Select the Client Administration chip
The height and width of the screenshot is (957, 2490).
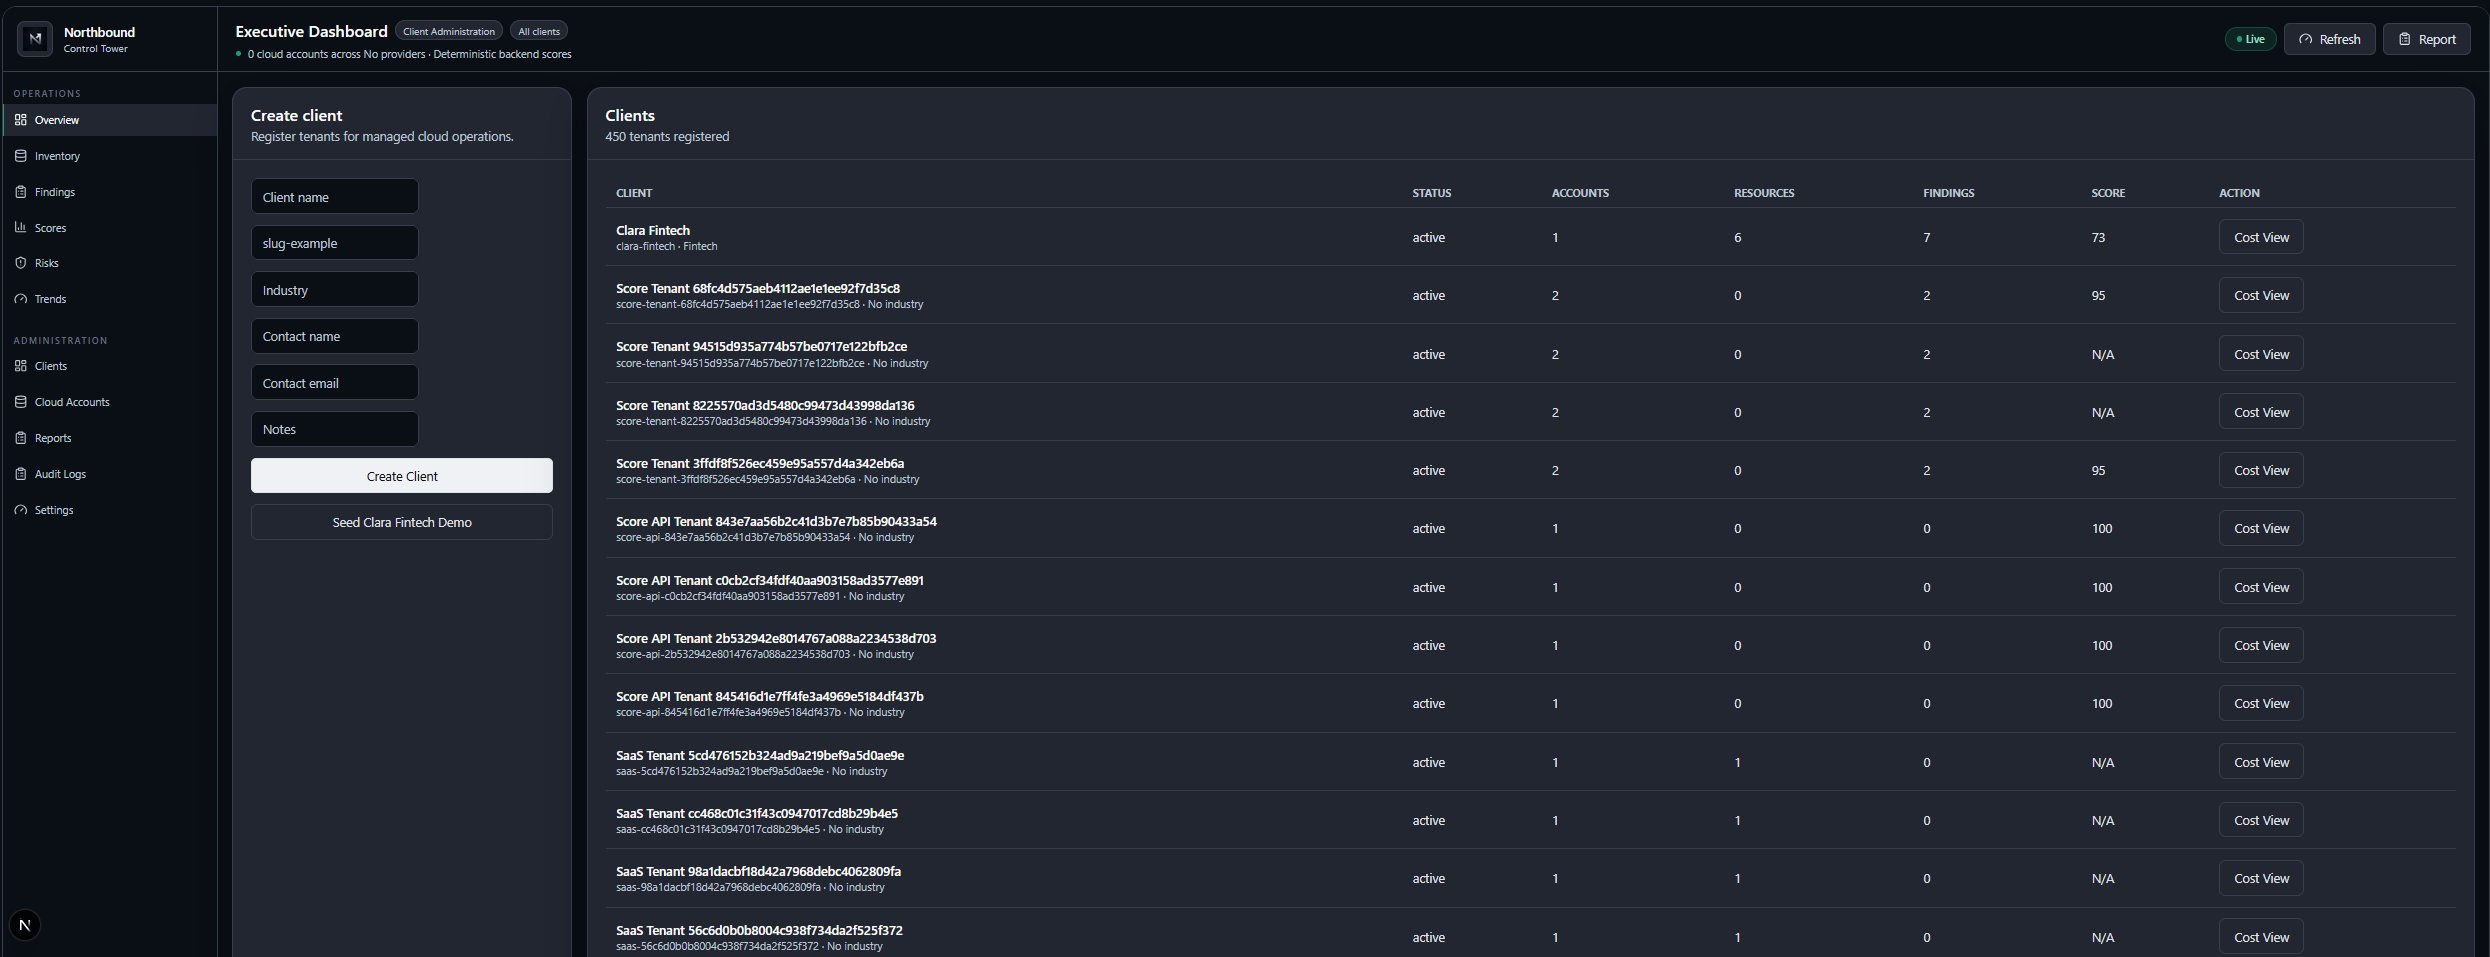[x=448, y=31]
